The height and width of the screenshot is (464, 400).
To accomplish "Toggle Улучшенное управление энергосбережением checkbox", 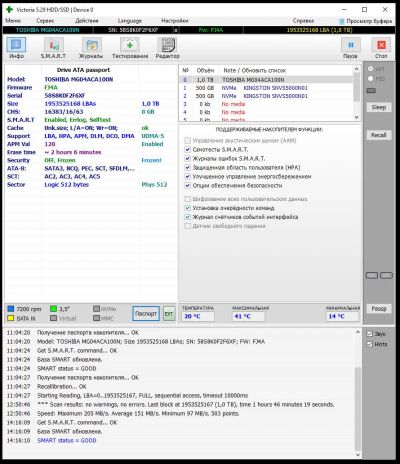I will (188, 176).
